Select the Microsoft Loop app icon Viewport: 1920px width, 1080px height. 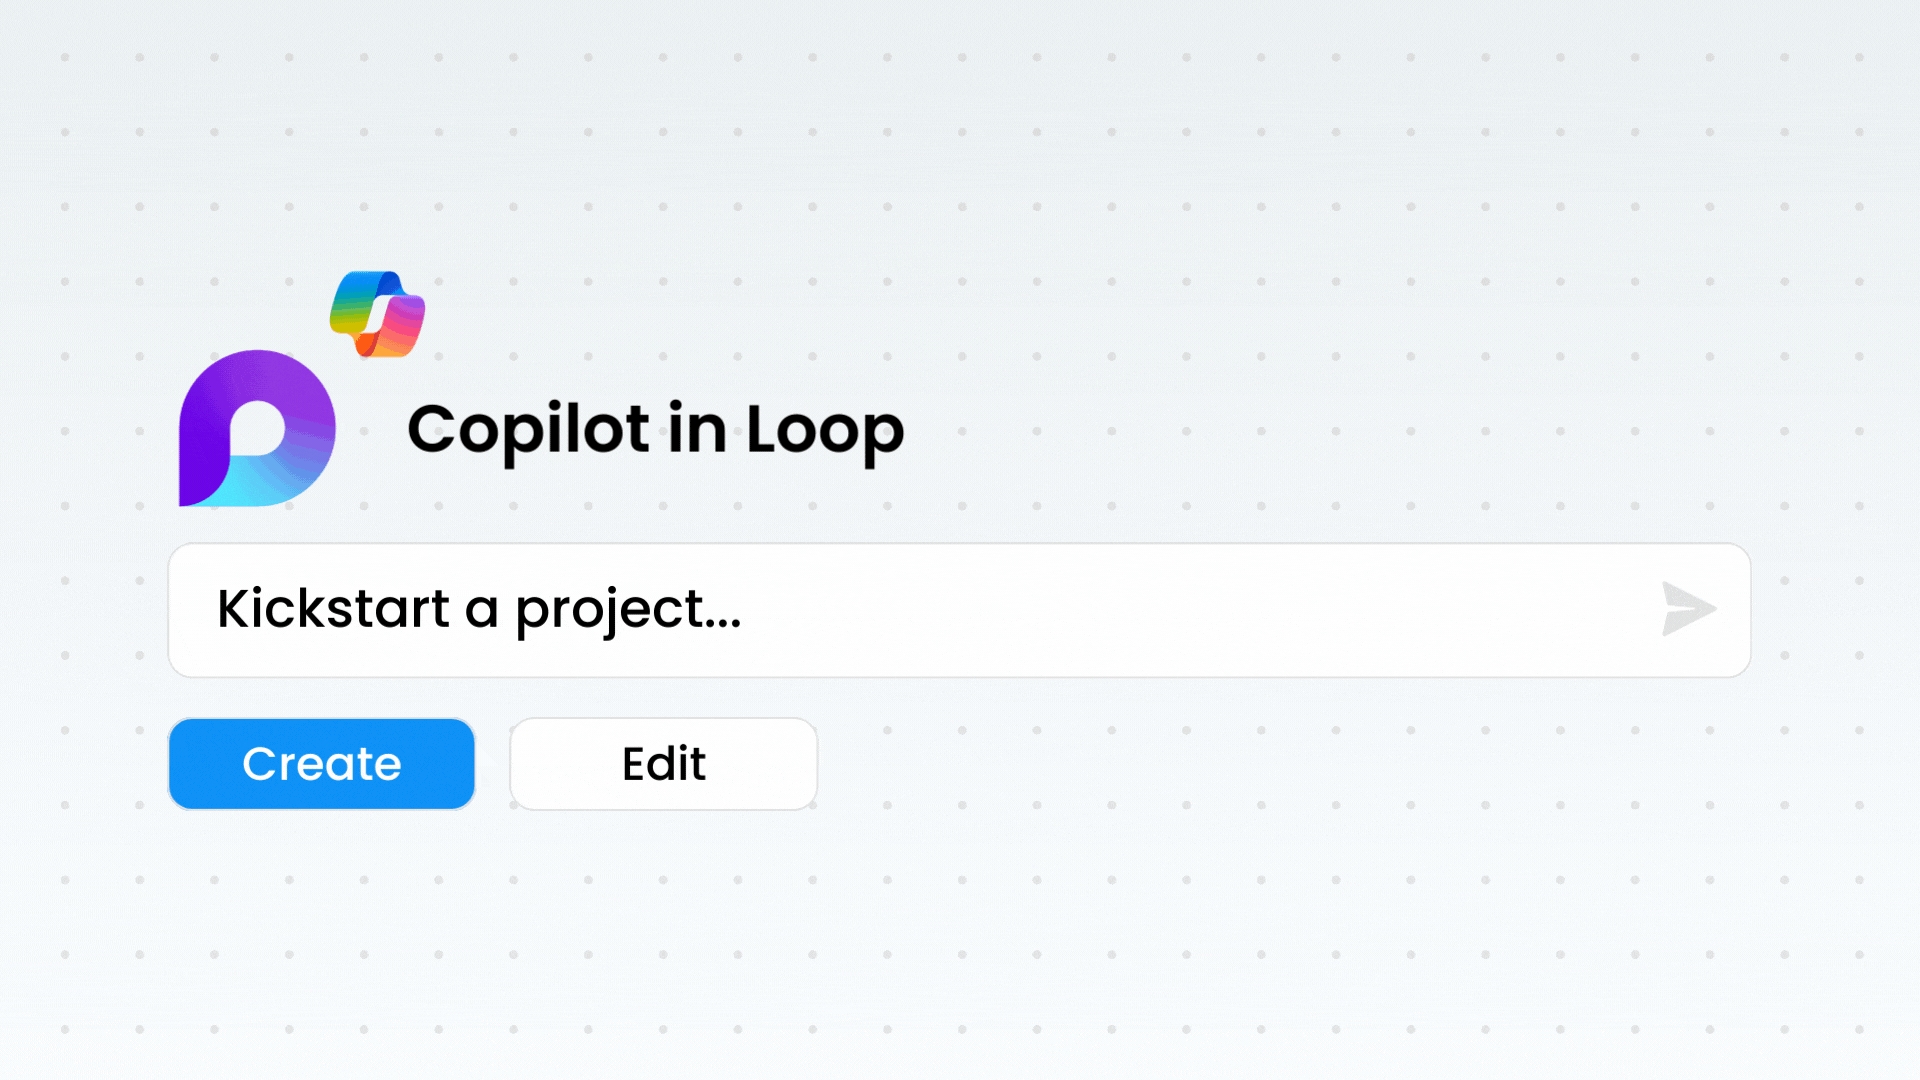(x=256, y=428)
